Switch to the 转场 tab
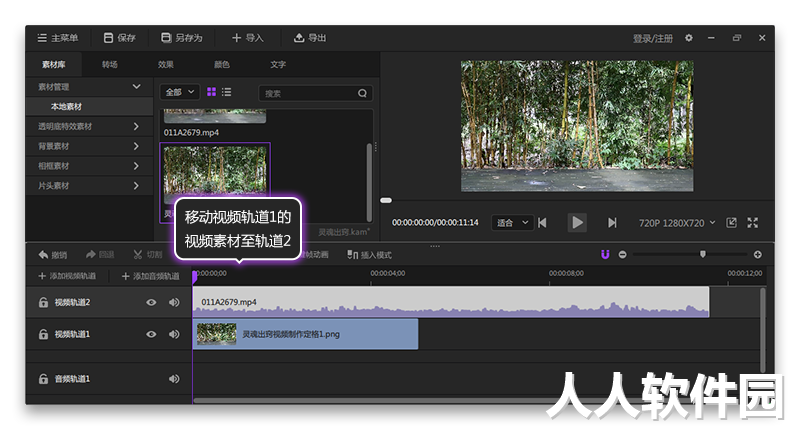The height and width of the screenshot is (430, 800). click(x=110, y=65)
